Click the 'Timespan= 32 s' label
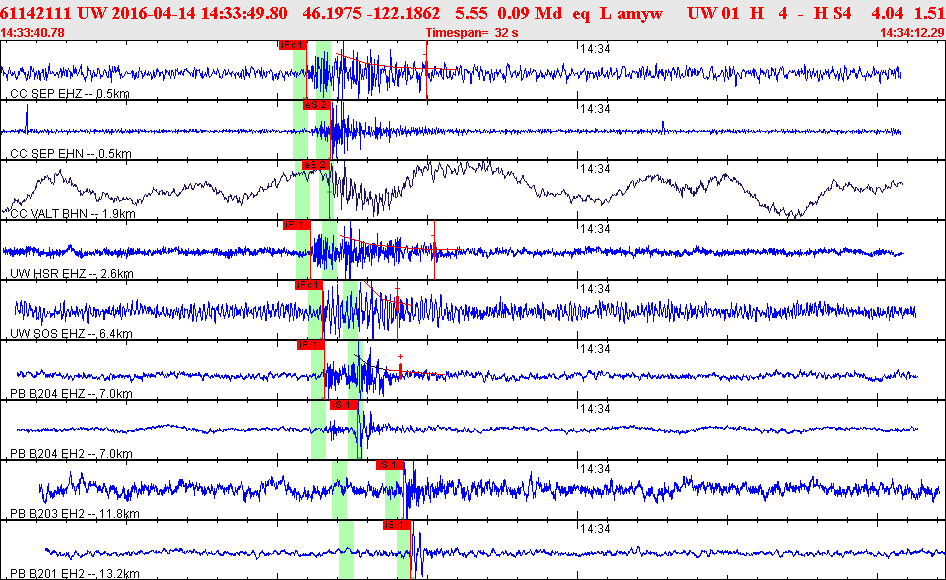The width and height of the screenshot is (946, 580). pyautogui.click(x=472, y=33)
